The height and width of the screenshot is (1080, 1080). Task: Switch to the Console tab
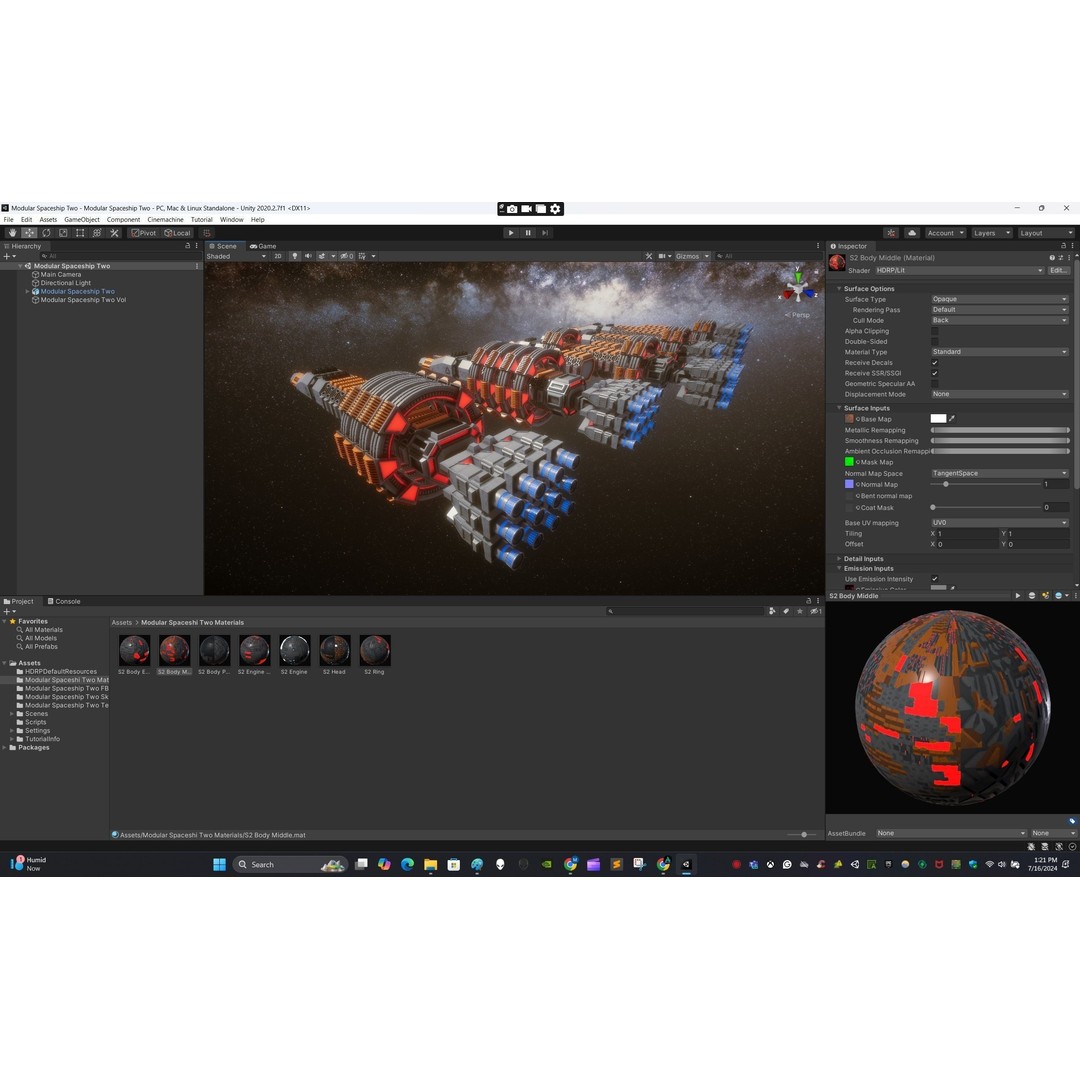click(64, 601)
